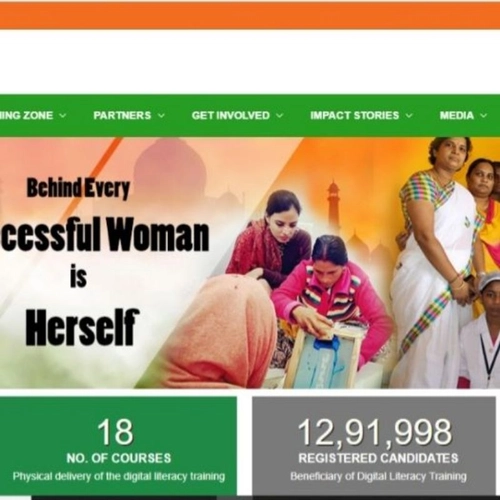Expand the chevron next to Learning Zone
The width and height of the screenshot is (500, 500).
click(x=63, y=116)
